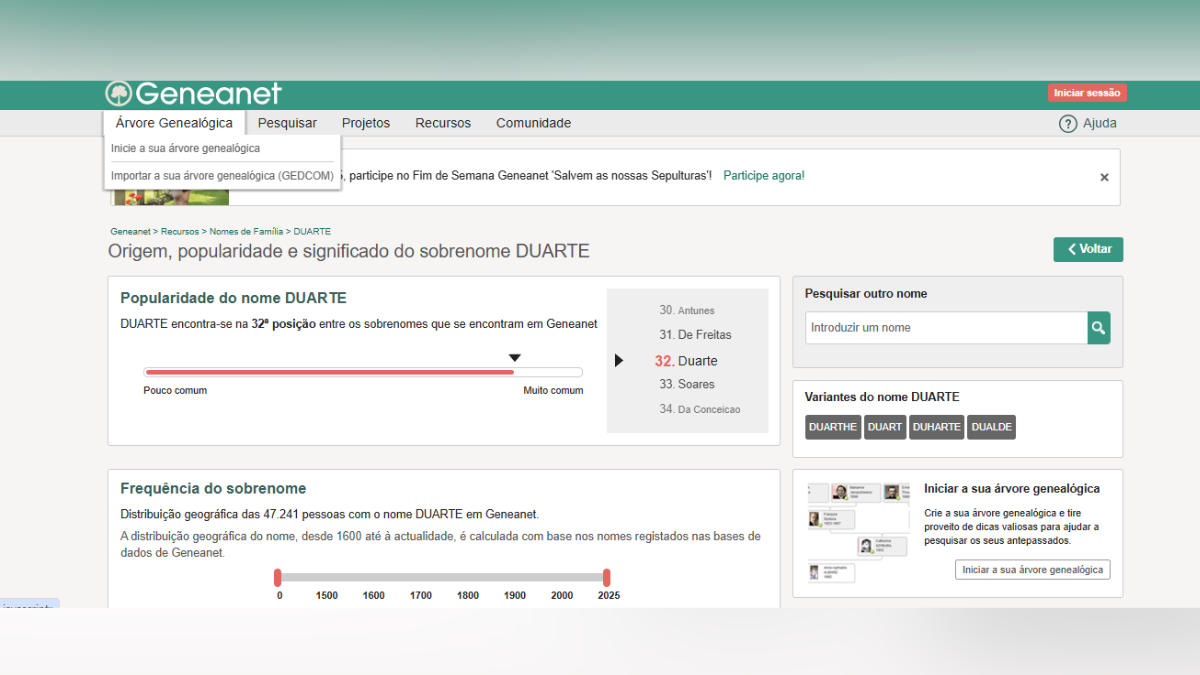Close the banner with the X icon

tap(1104, 177)
